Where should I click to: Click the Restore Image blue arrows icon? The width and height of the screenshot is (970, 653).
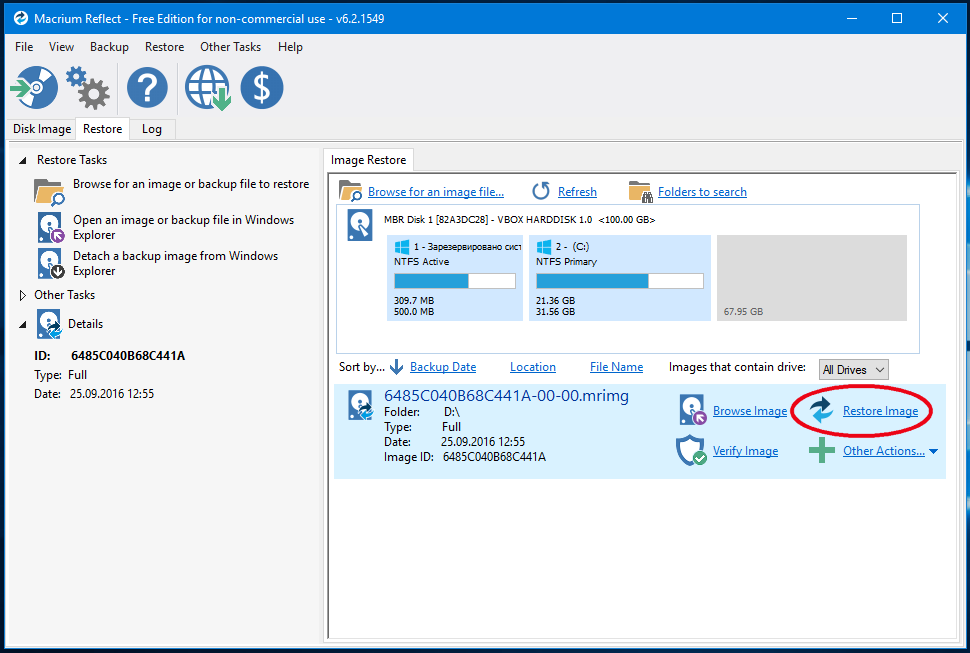pos(822,410)
